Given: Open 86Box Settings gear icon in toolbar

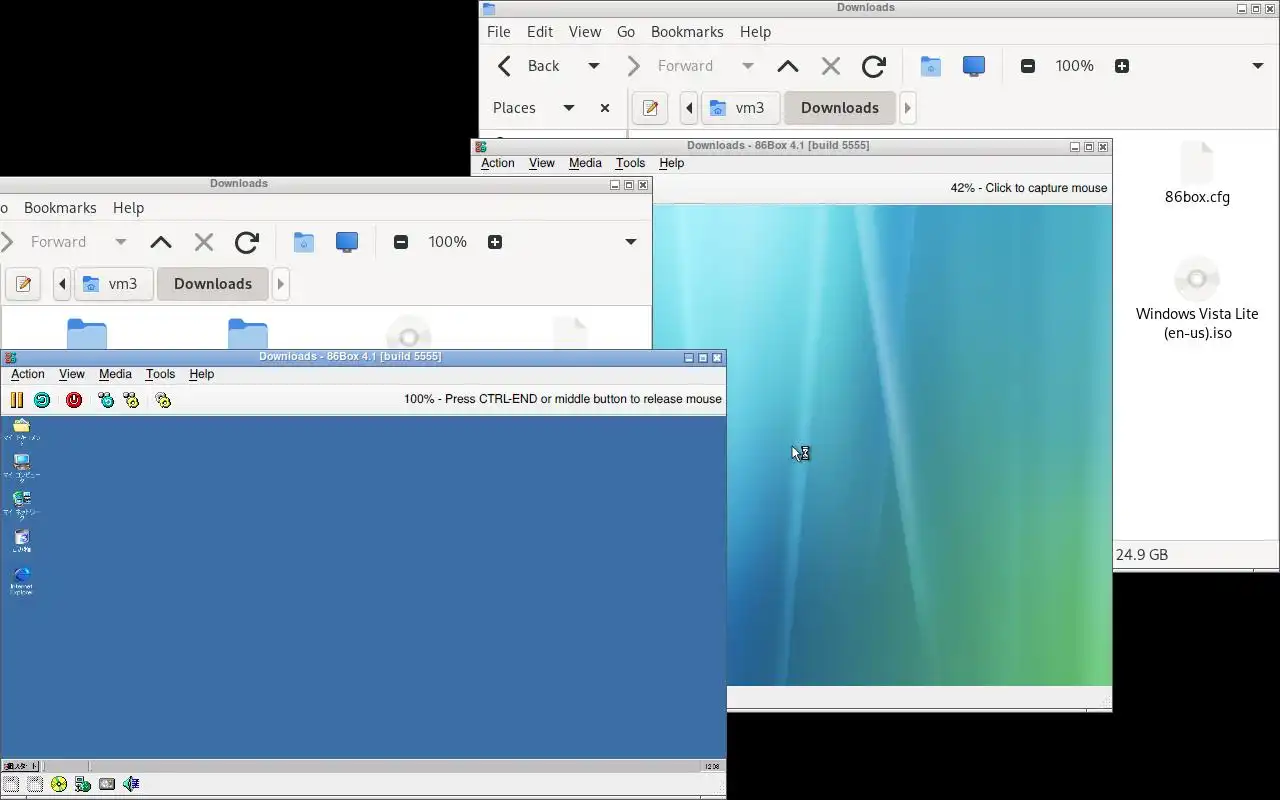Looking at the screenshot, I should point(163,400).
